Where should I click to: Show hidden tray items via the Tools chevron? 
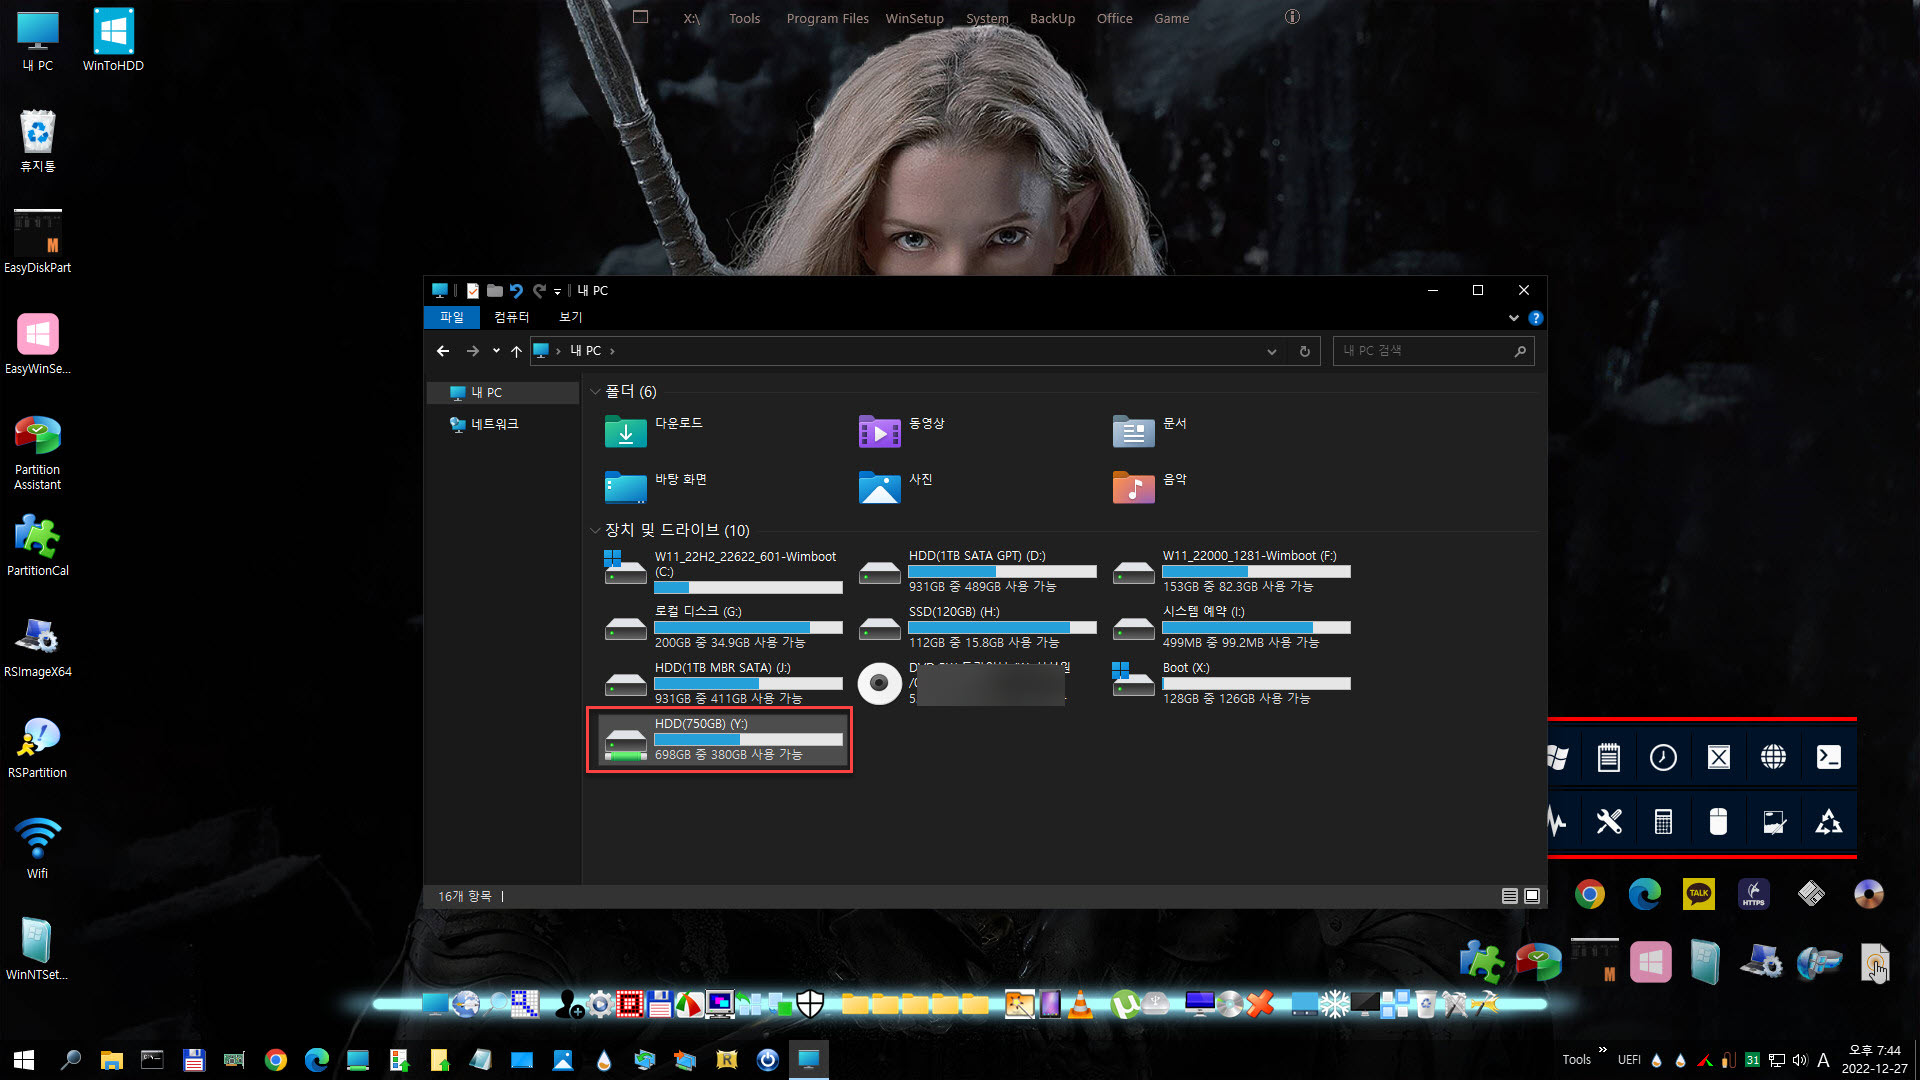[1602, 1049]
